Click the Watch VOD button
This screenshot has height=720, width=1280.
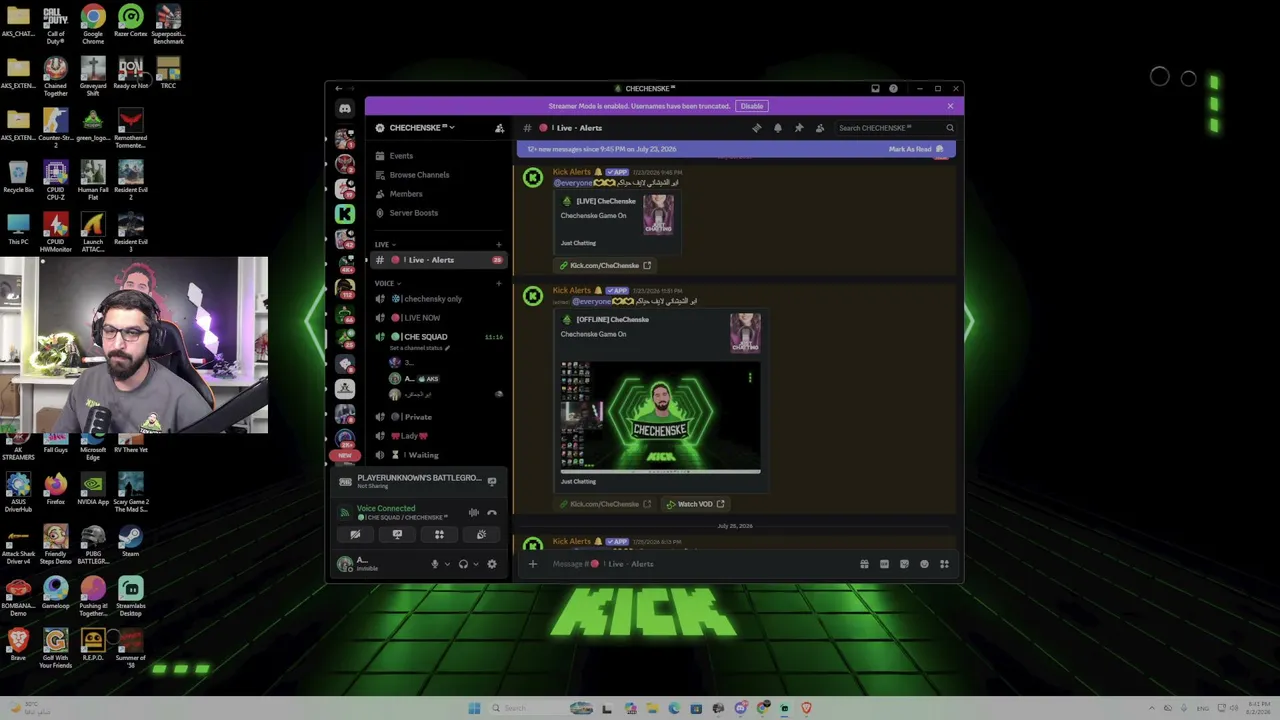pyautogui.click(x=695, y=504)
